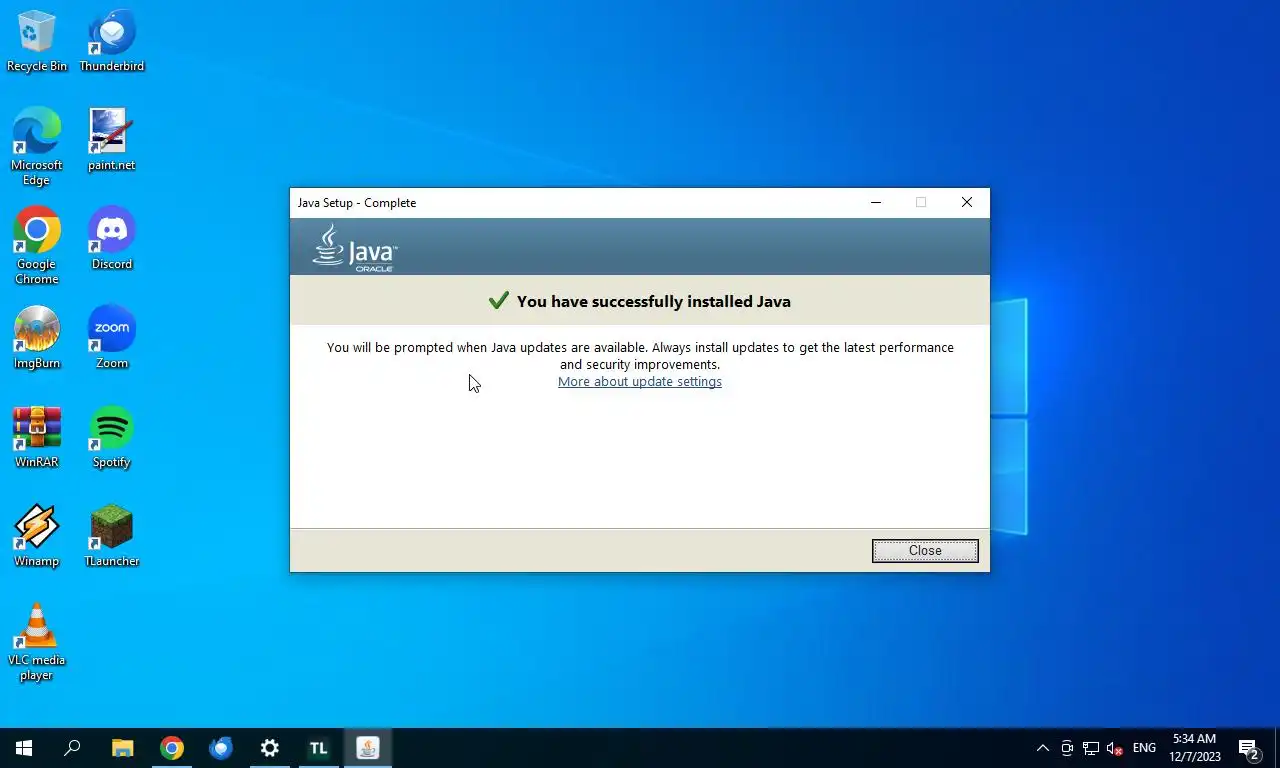Click the 'You have successfully installed Java' text
1280x768 pixels.
click(x=654, y=301)
